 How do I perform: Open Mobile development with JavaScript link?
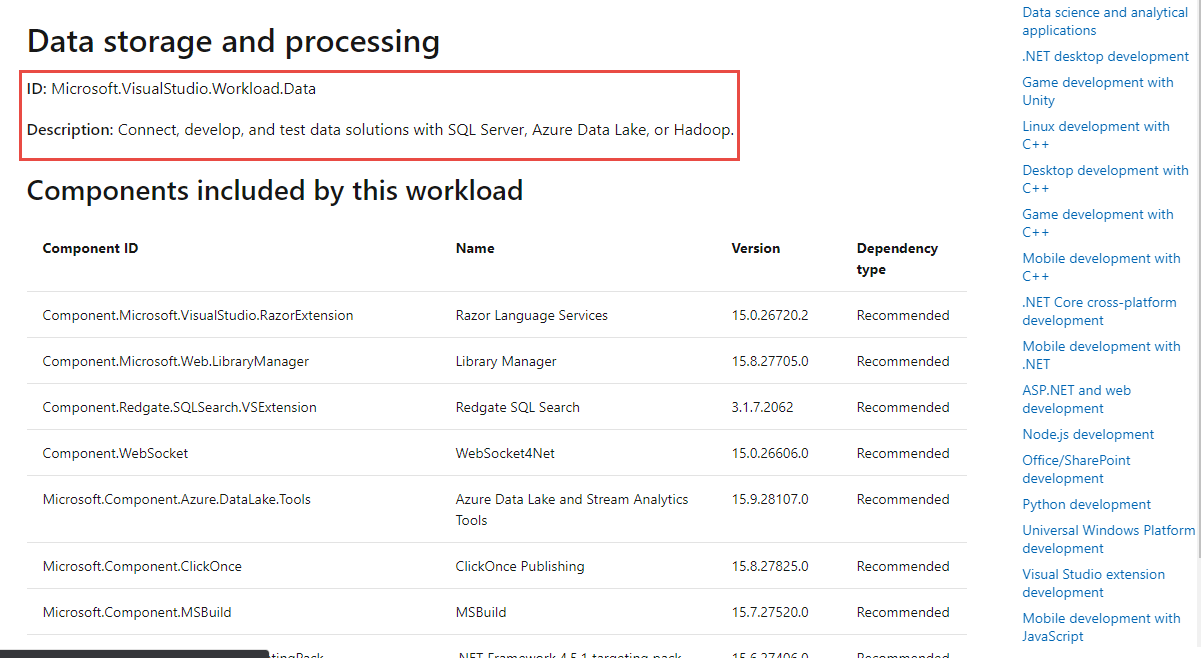(1100, 627)
